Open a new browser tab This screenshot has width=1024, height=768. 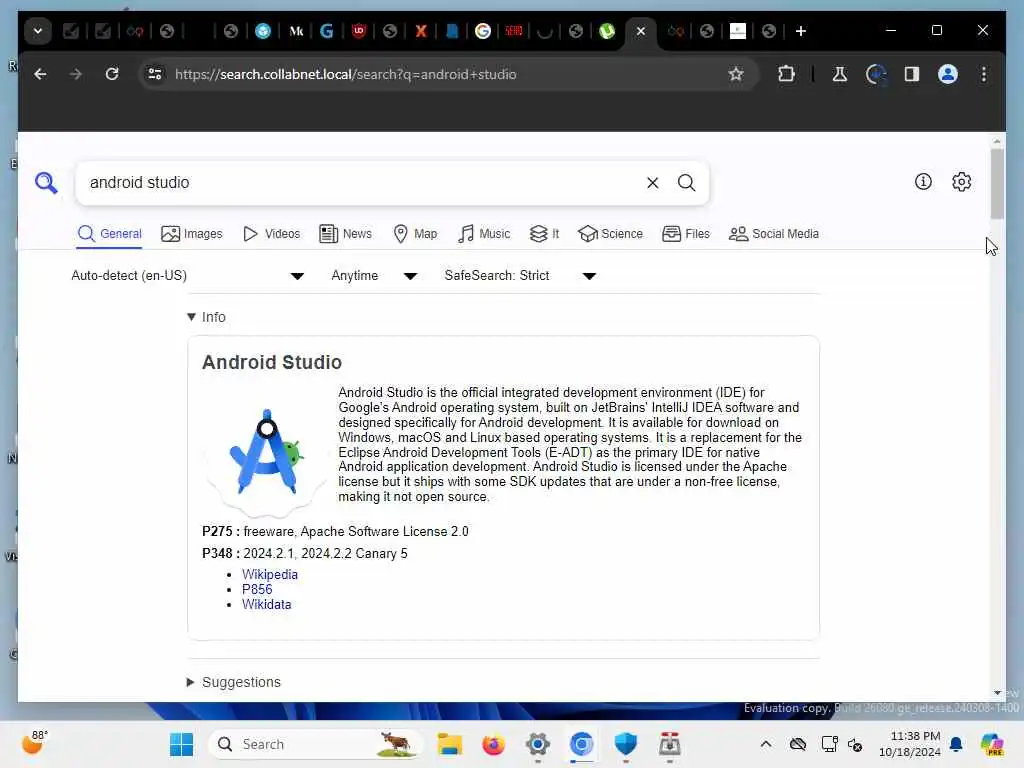tap(801, 31)
